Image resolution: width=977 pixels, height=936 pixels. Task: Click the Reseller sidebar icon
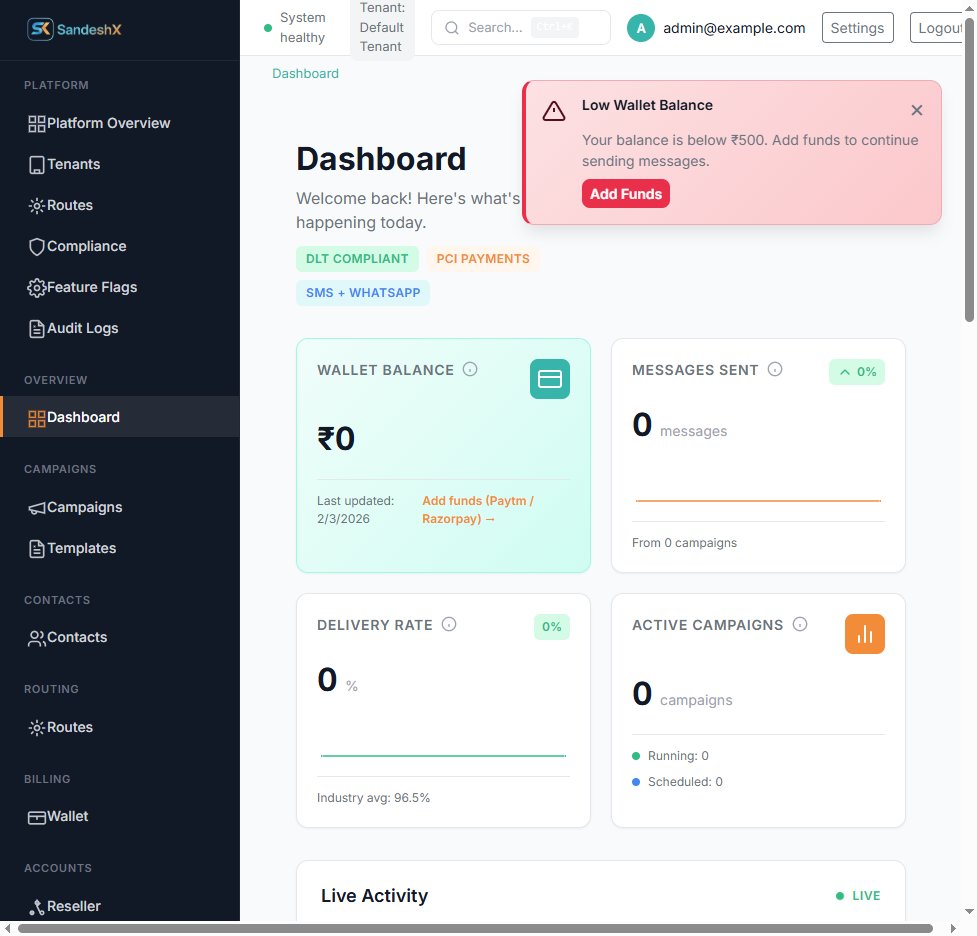click(x=37, y=907)
